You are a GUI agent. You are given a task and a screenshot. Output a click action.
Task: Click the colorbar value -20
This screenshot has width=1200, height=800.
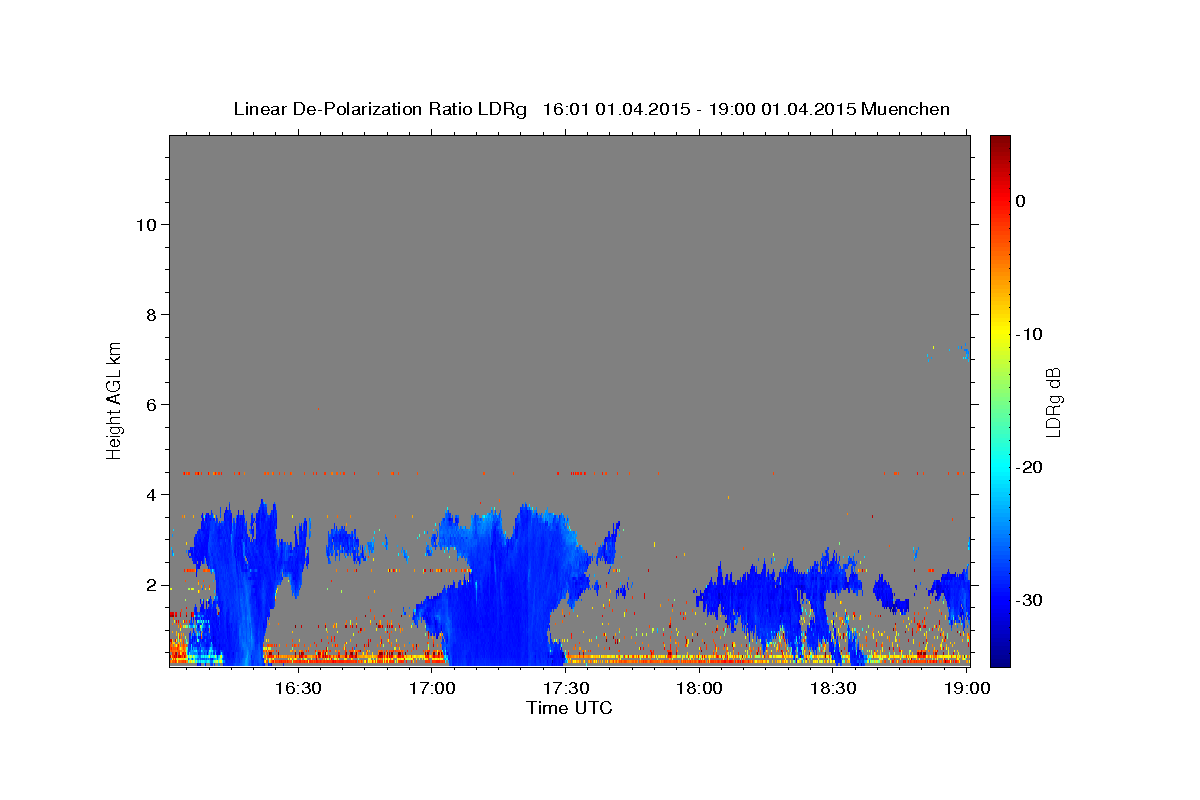point(1029,467)
